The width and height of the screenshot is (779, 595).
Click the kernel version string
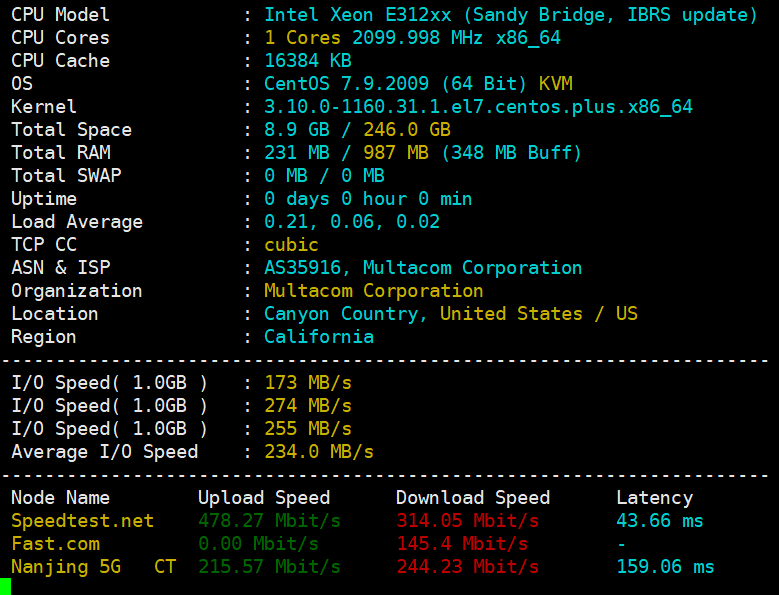(x=478, y=107)
